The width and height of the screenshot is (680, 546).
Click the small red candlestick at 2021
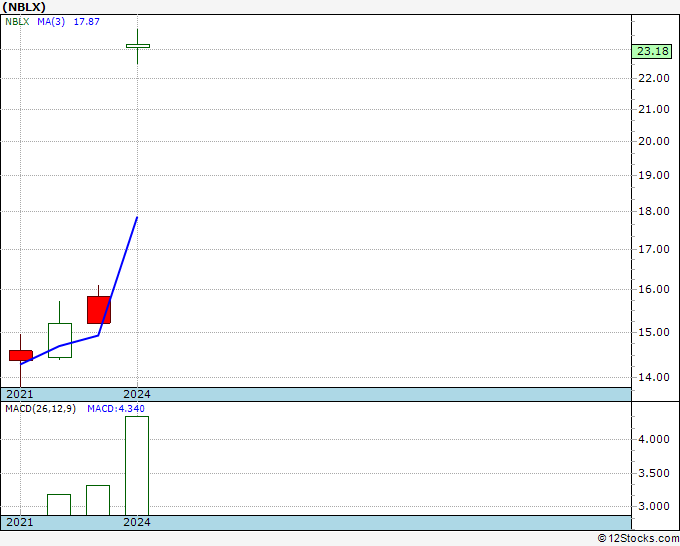[21, 356]
